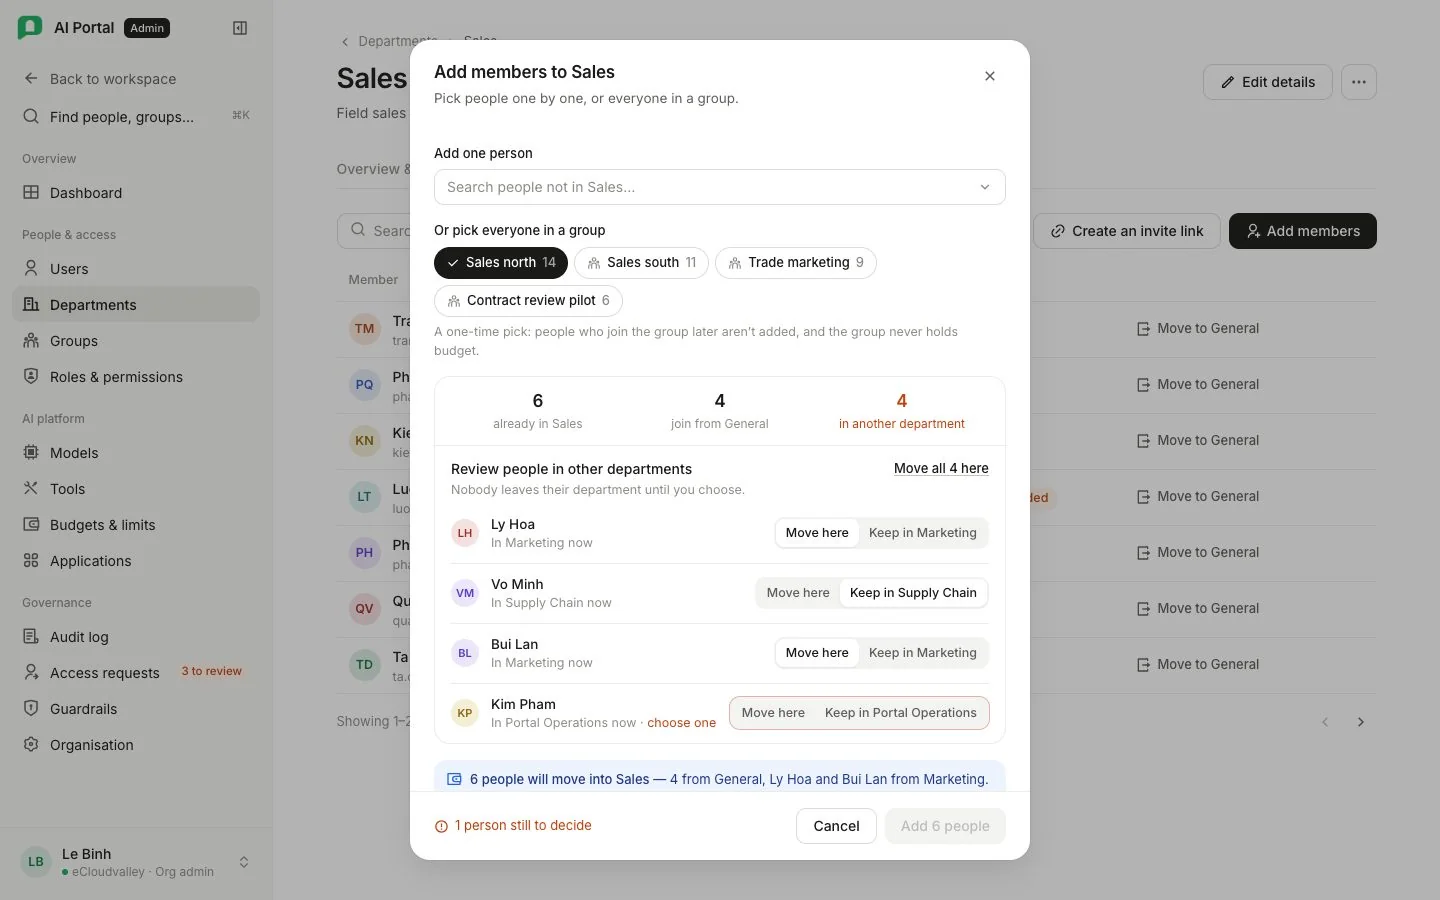The width and height of the screenshot is (1440, 900).
Task: Choose Move here for Vo Minh
Action: tap(798, 593)
